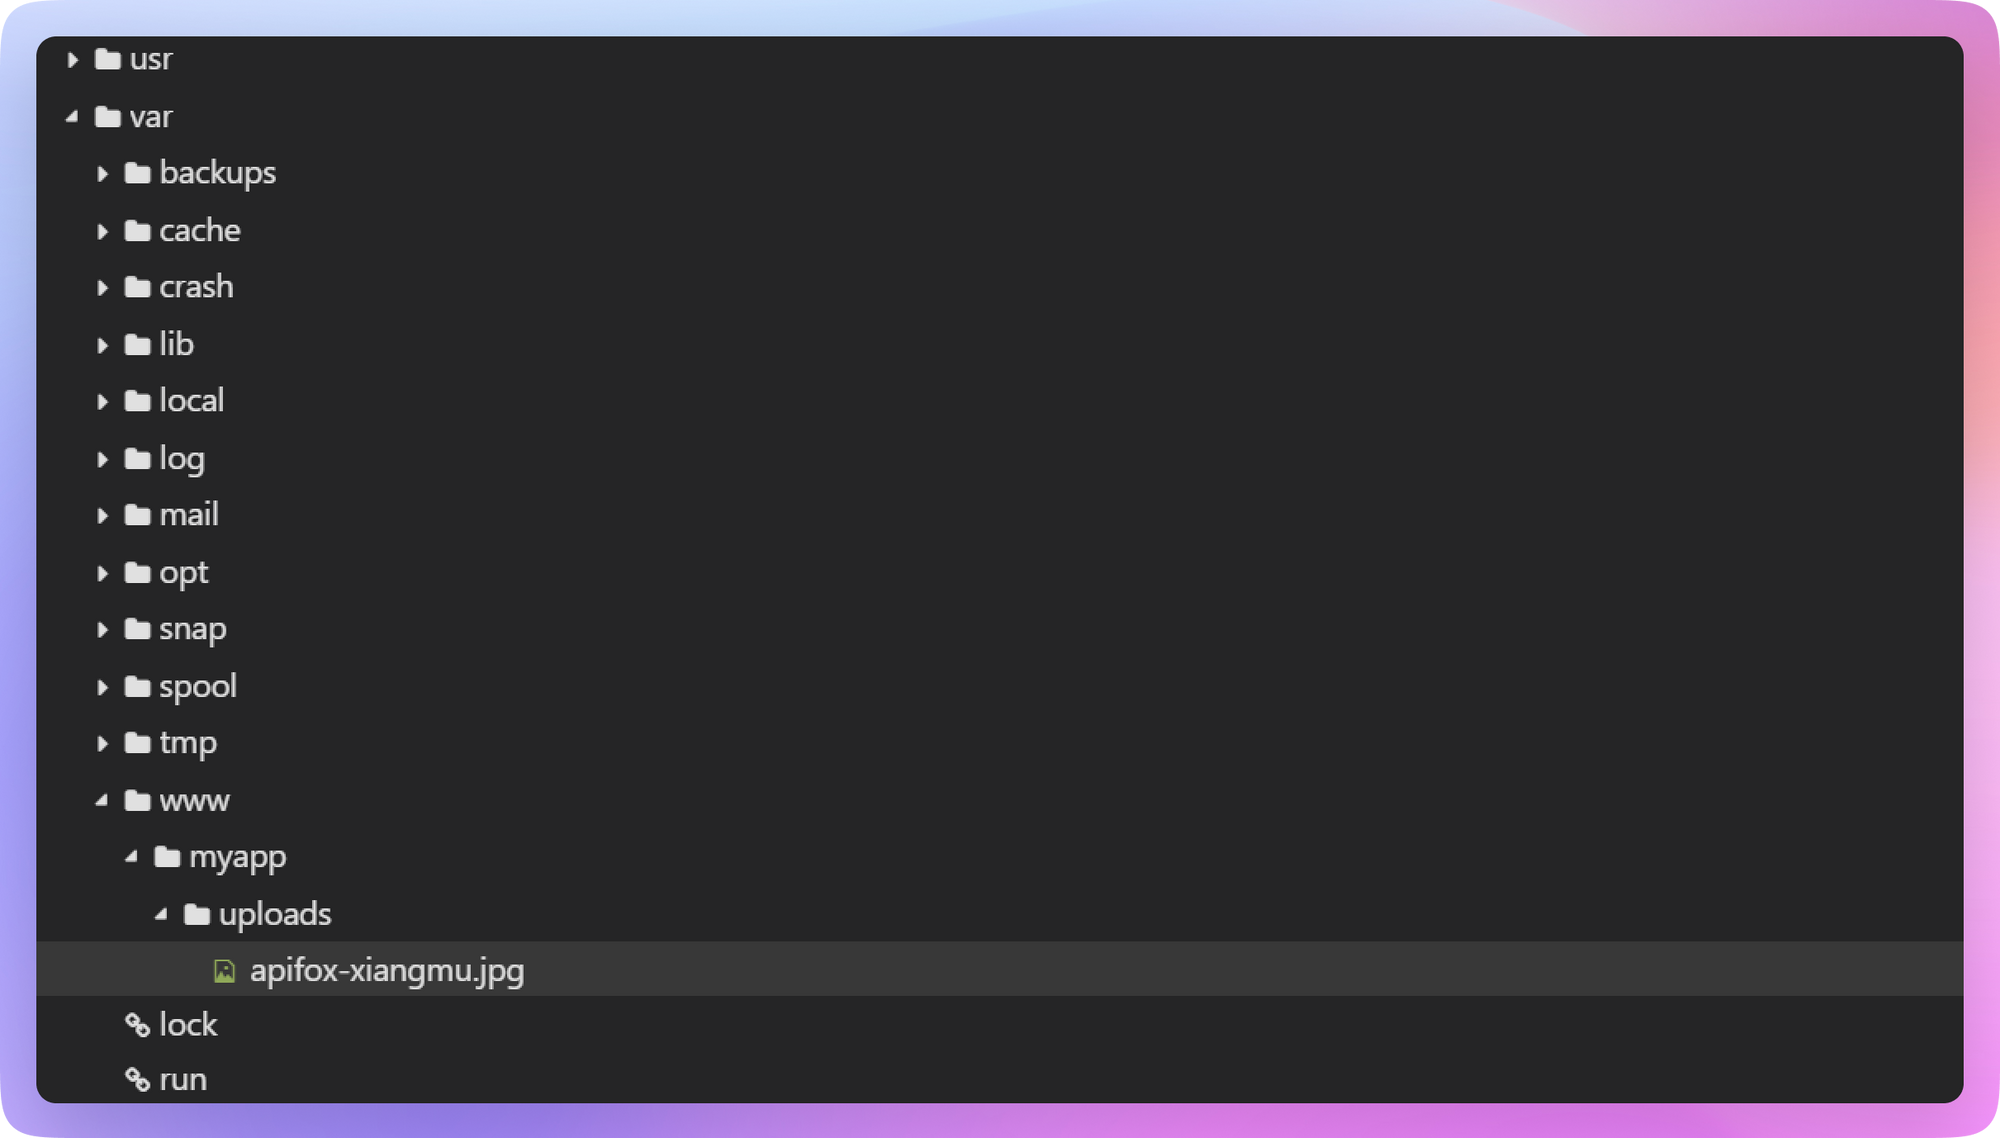Open the myapp folder
The width and height of the screenshot is (2000, 1138).
236,856
